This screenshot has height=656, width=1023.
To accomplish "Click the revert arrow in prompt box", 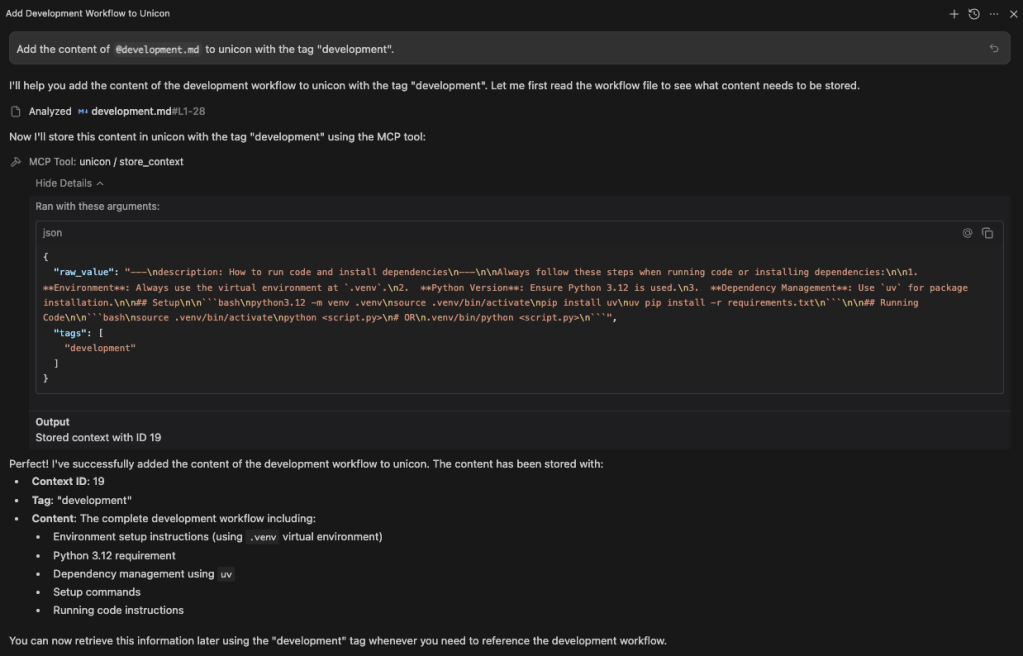I will point(993,48).
